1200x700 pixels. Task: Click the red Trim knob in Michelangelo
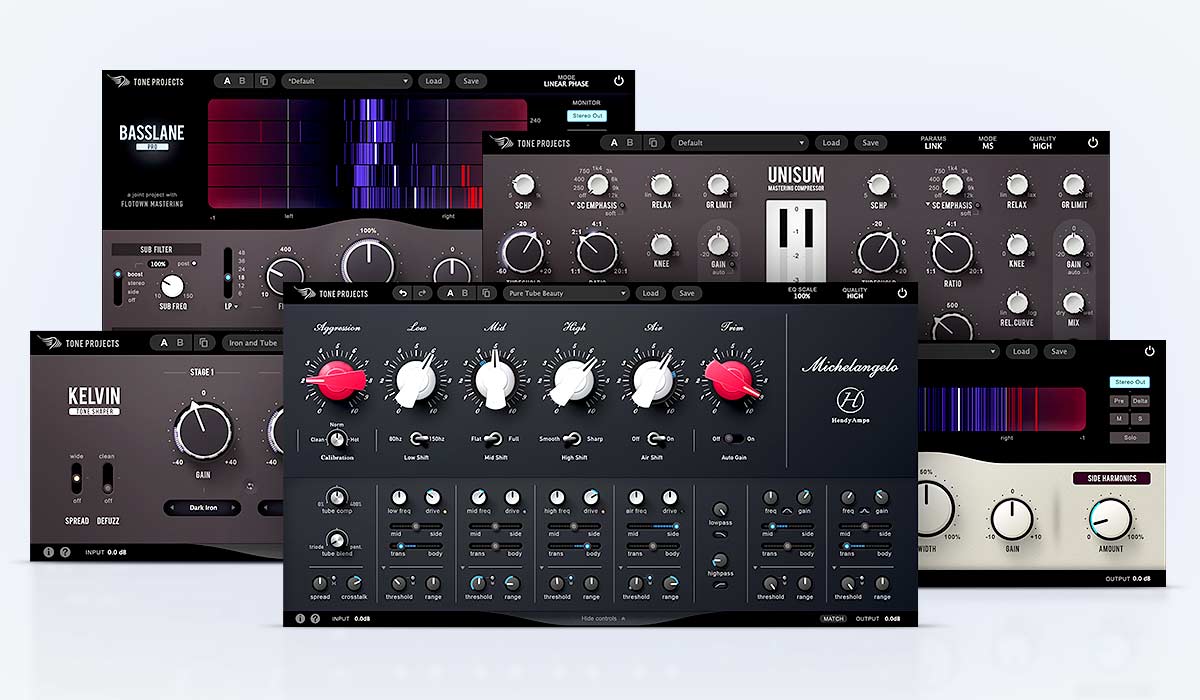(x=731, y=379)
